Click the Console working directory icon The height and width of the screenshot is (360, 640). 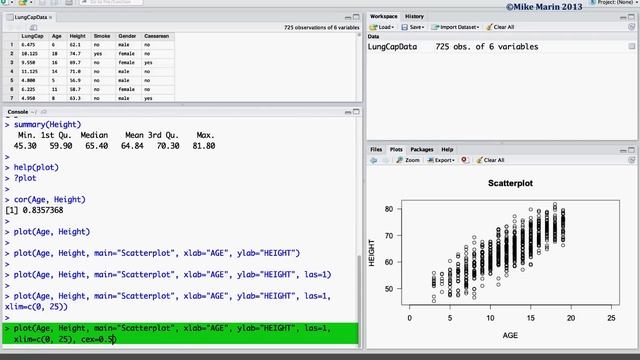(44, 112)
